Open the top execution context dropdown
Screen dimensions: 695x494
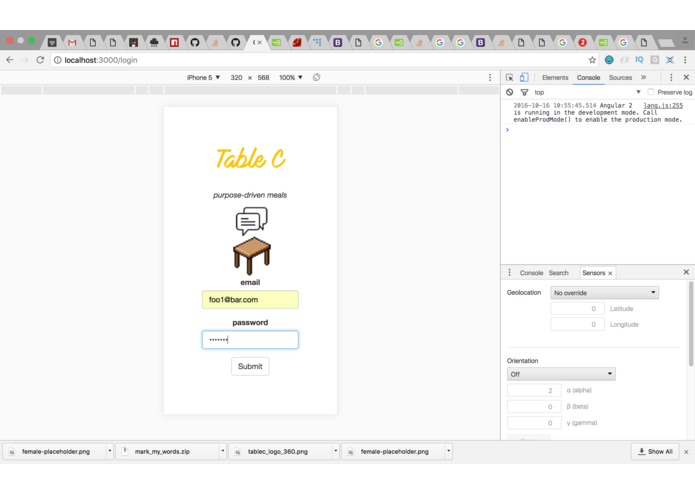(x=587, y=92)
